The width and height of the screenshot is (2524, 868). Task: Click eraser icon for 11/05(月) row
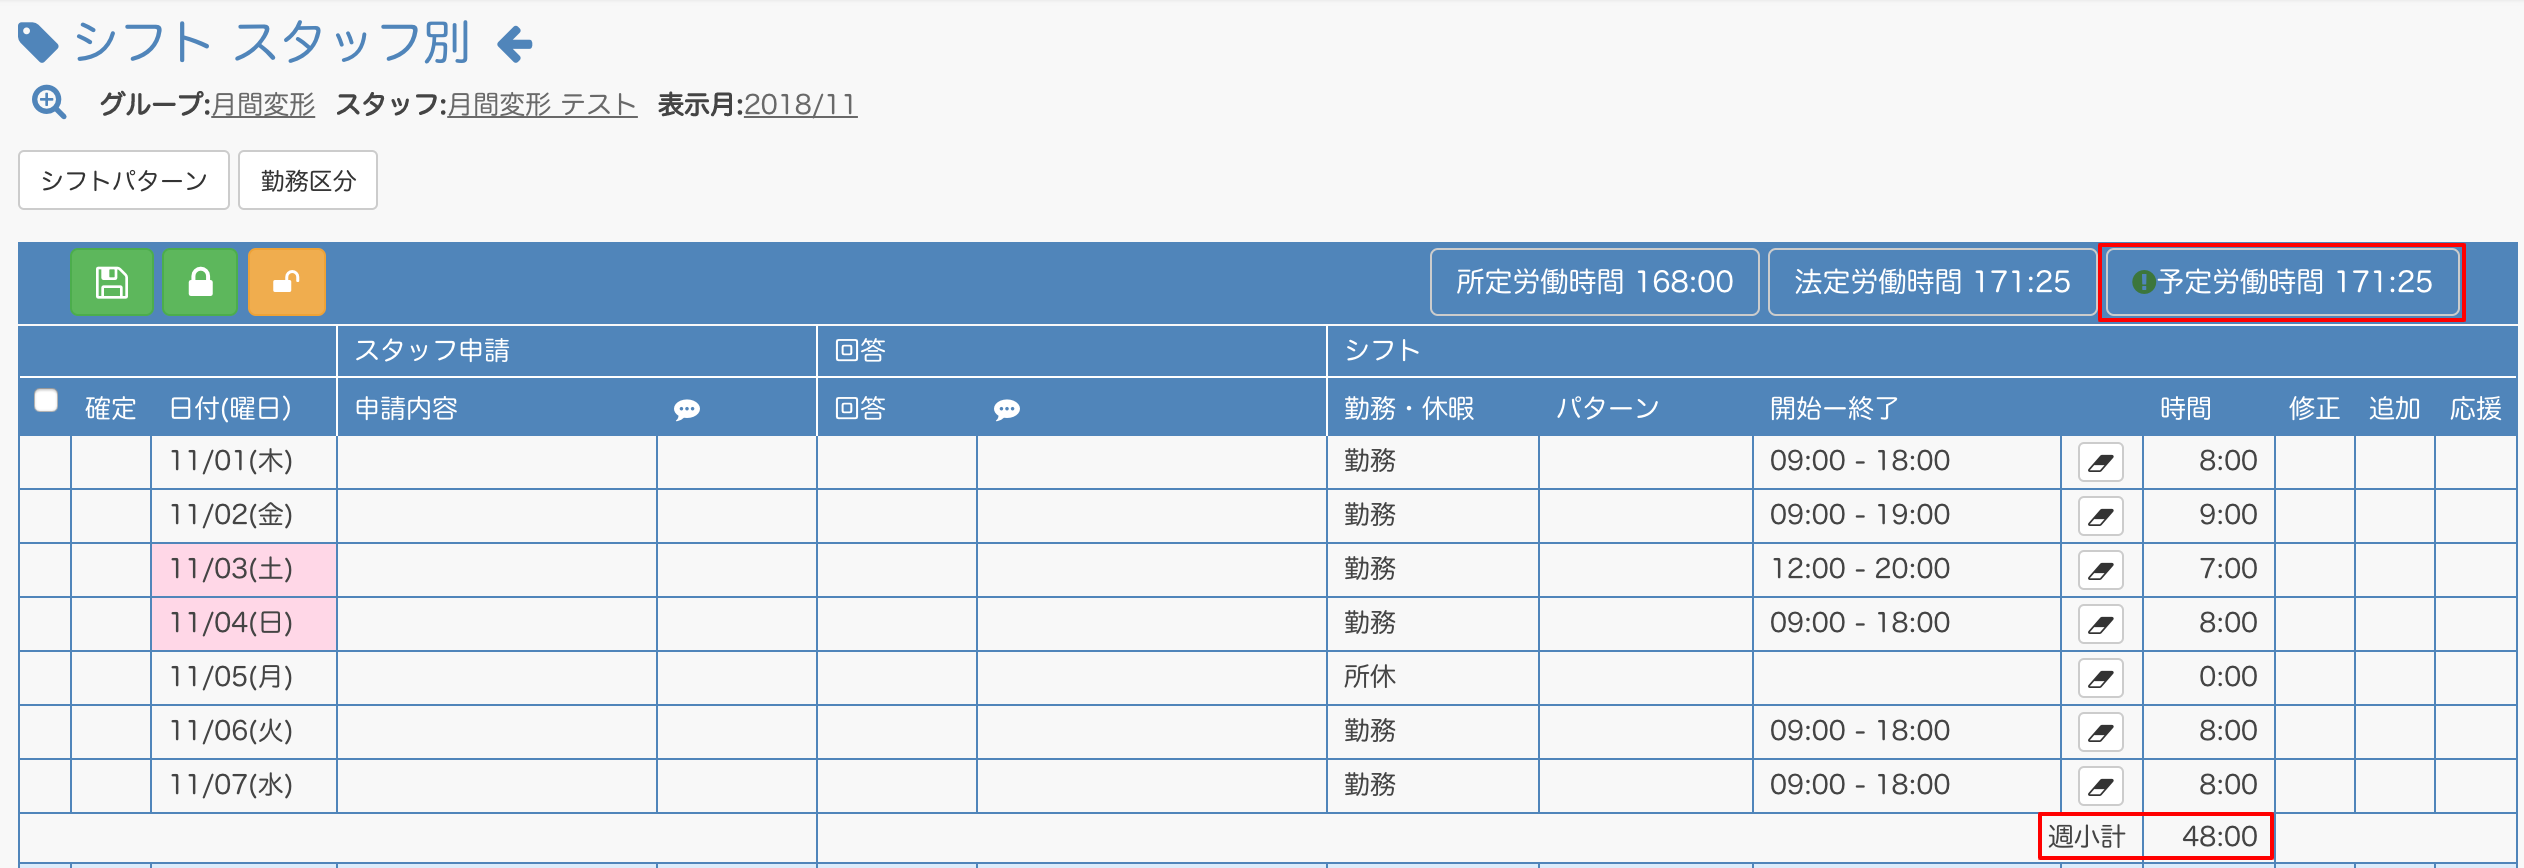tap(2101, 678)
